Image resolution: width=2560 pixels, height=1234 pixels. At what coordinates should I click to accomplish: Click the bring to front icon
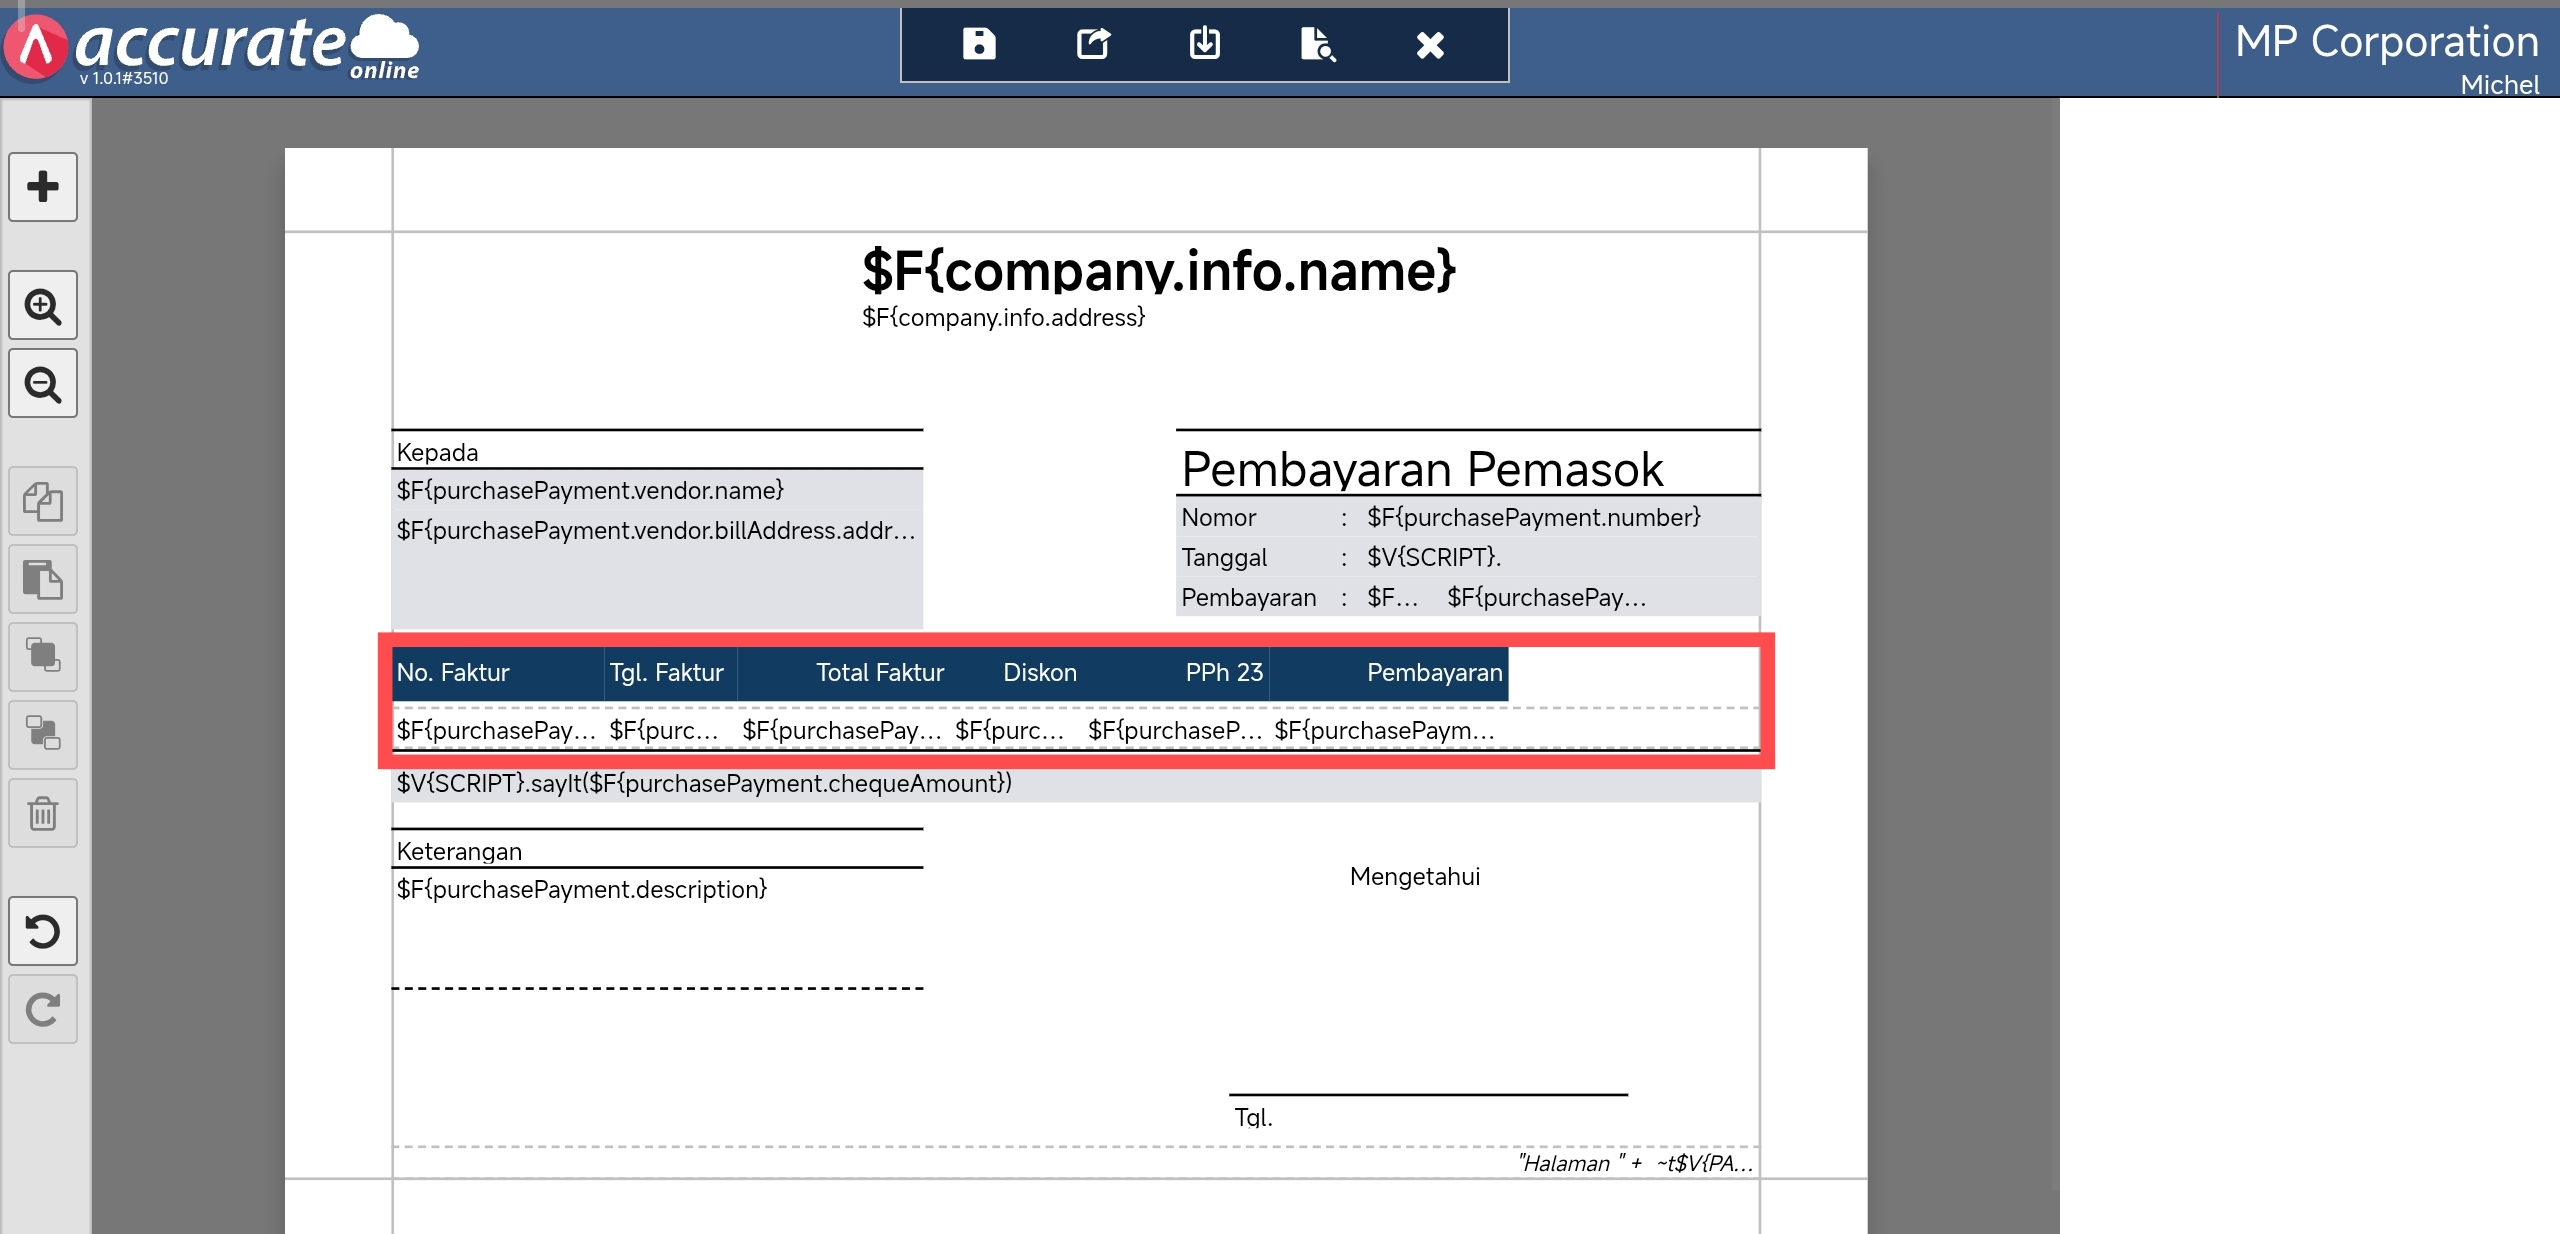[43, 656]
